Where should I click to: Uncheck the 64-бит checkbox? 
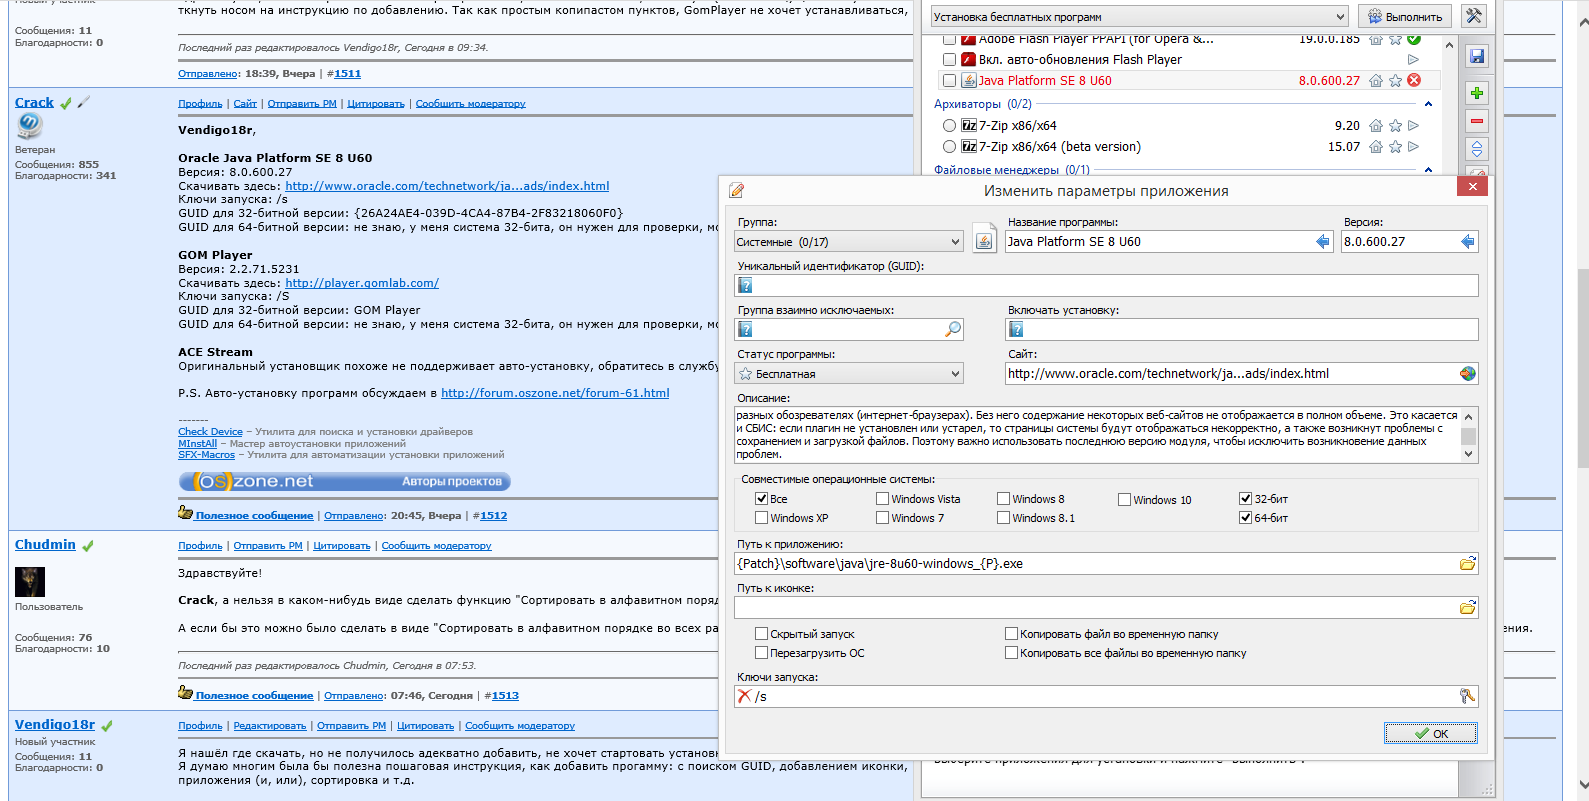(1245, 518)
